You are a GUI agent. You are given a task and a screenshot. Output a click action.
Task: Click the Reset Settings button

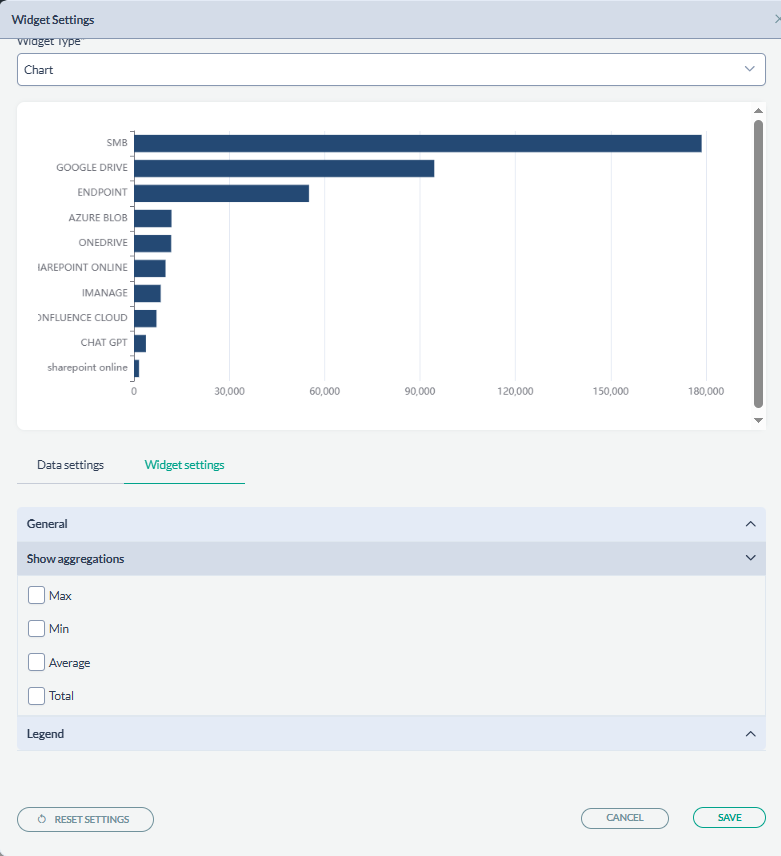[86, 819]
